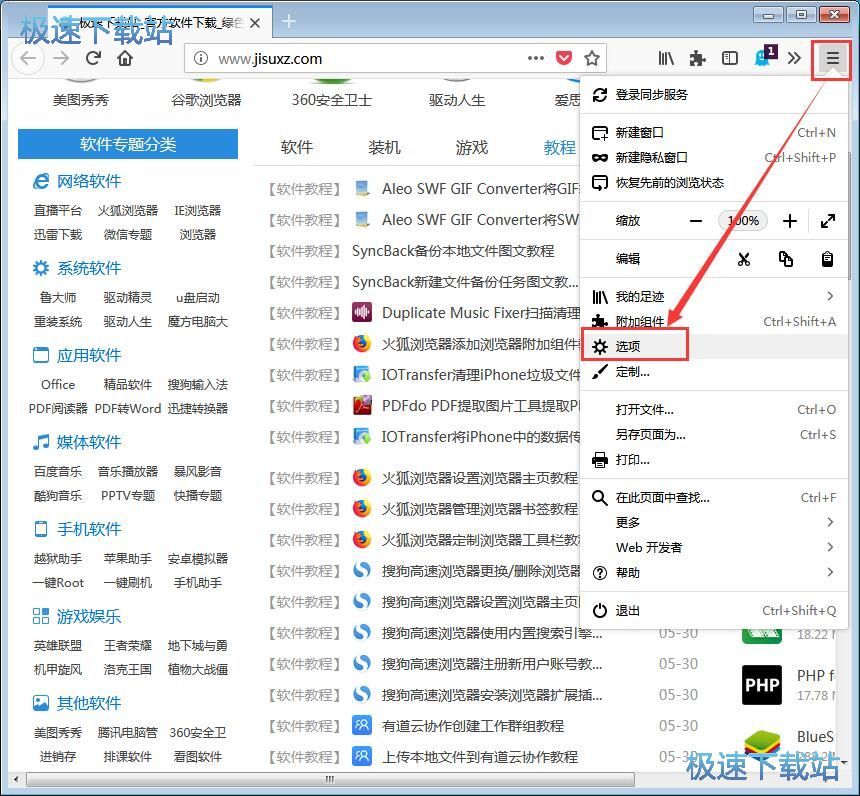Open the PHP software thumbnail
The width and height of the screenshot is (860, 796).
click(x=762, y=685)
